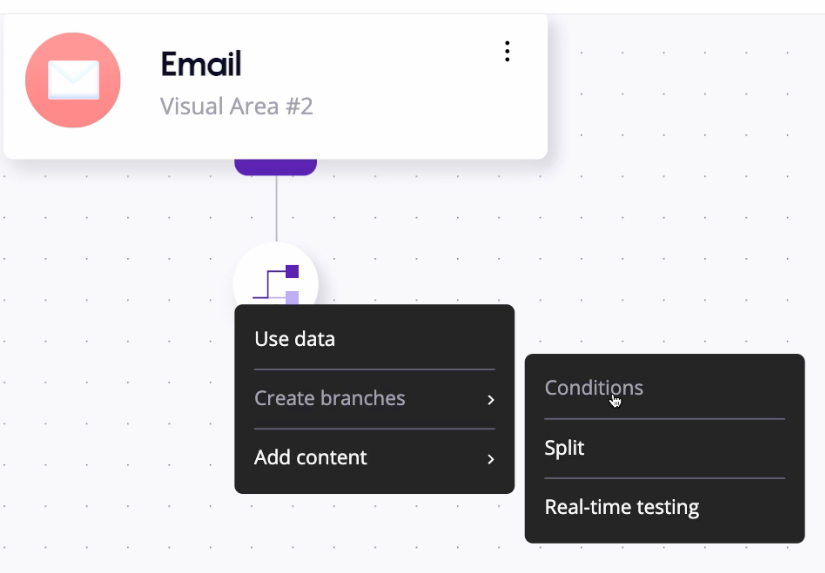Image resolution: width=825 pixels, height=573 pixels.
Task: Choose the Add content menu entry
Action: coord(311,457)
